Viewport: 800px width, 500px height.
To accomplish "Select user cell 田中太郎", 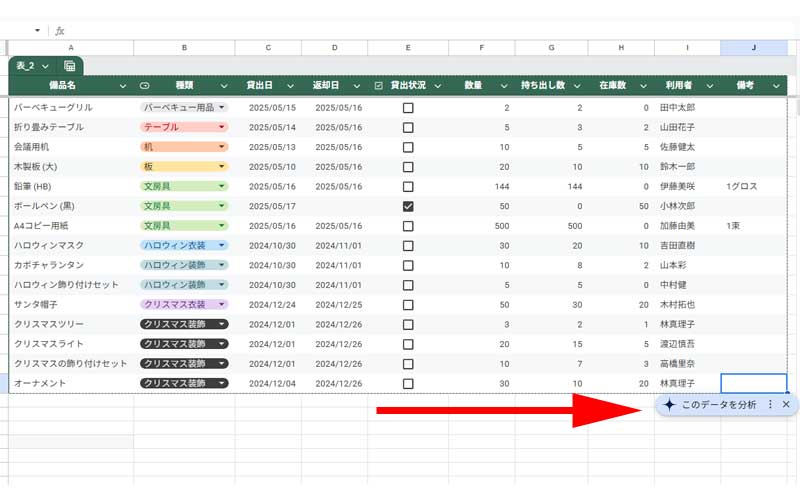I will point(687,108).
